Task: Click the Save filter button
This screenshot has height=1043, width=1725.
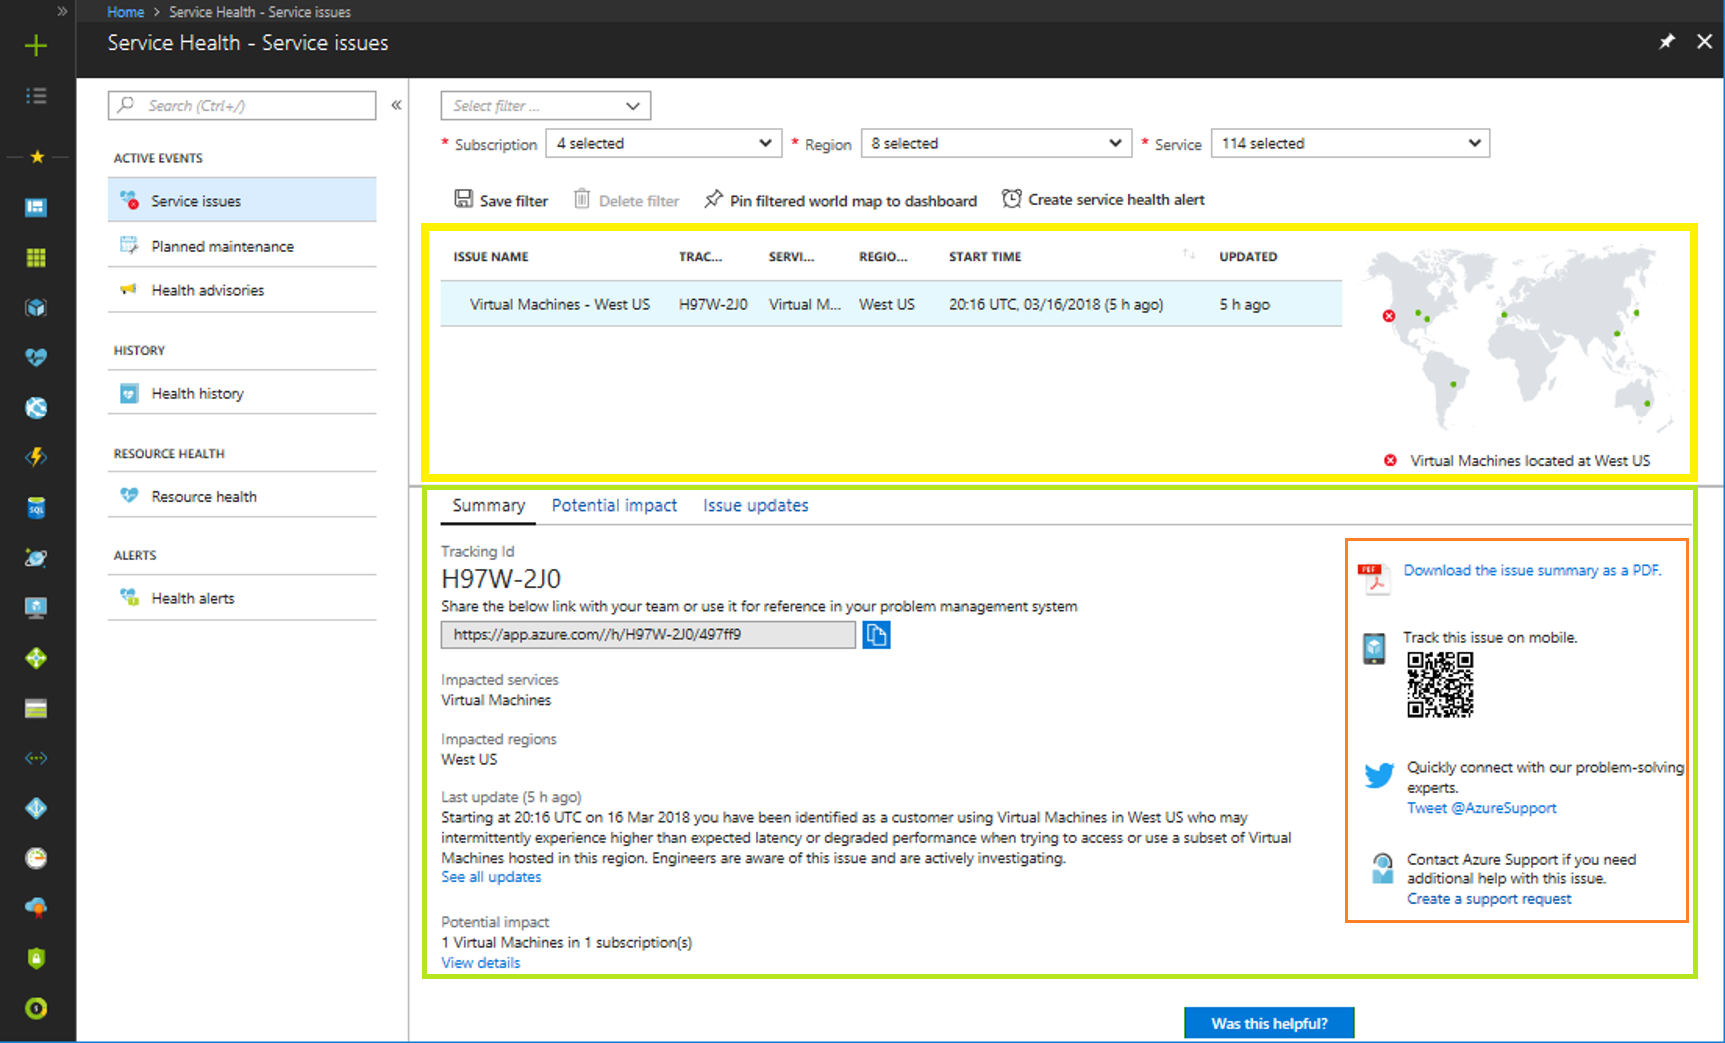Action: [x=502, y=200]
